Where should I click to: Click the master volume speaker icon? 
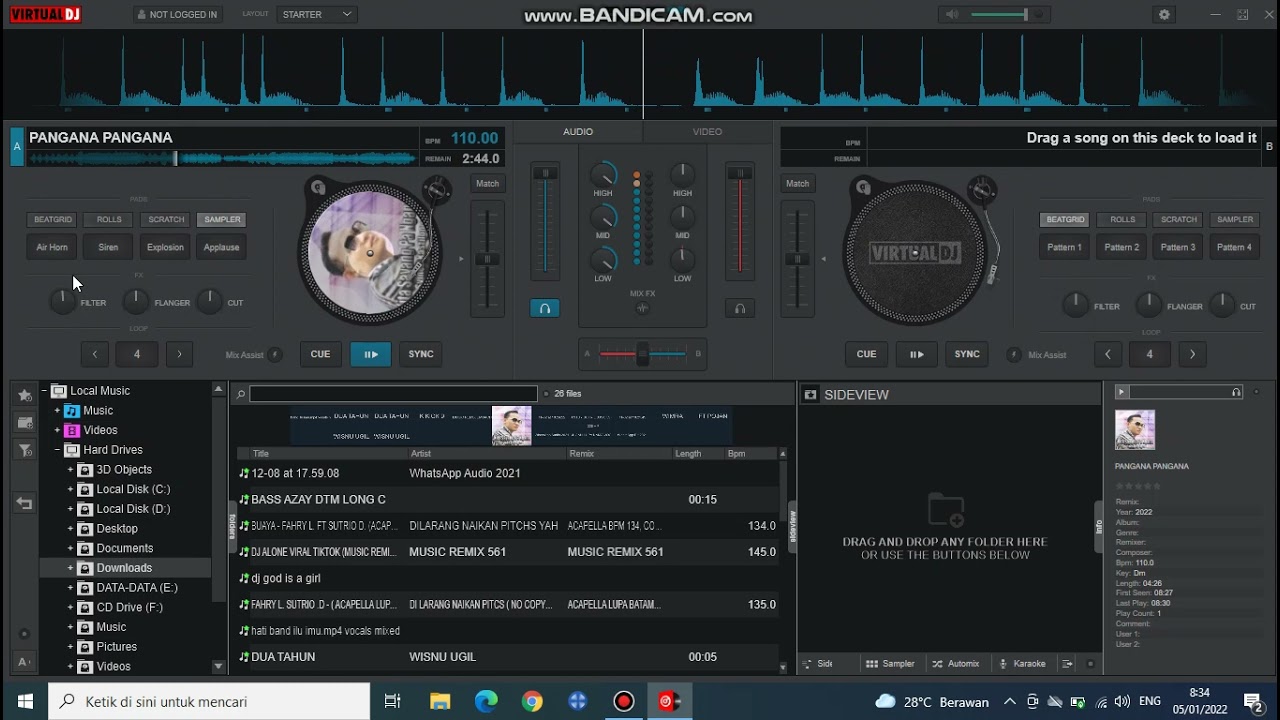tap(952, 15)
